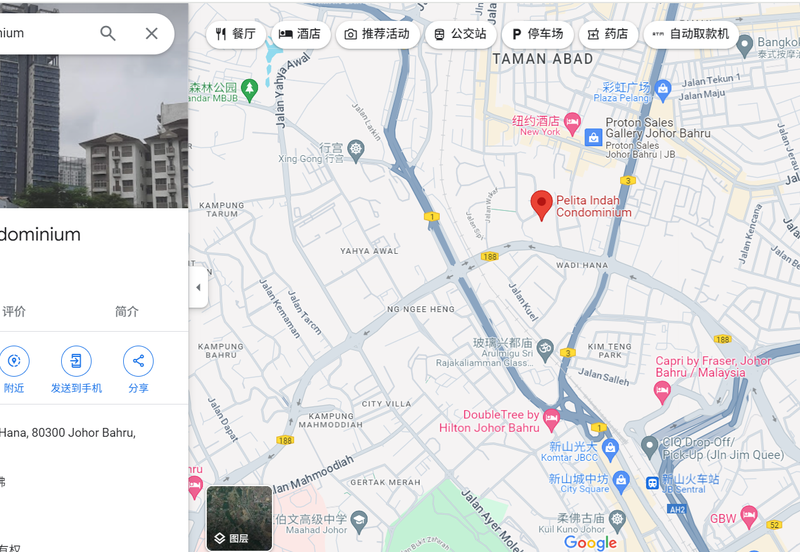Filter map by 推荐活动 things to do

point(377,34)
